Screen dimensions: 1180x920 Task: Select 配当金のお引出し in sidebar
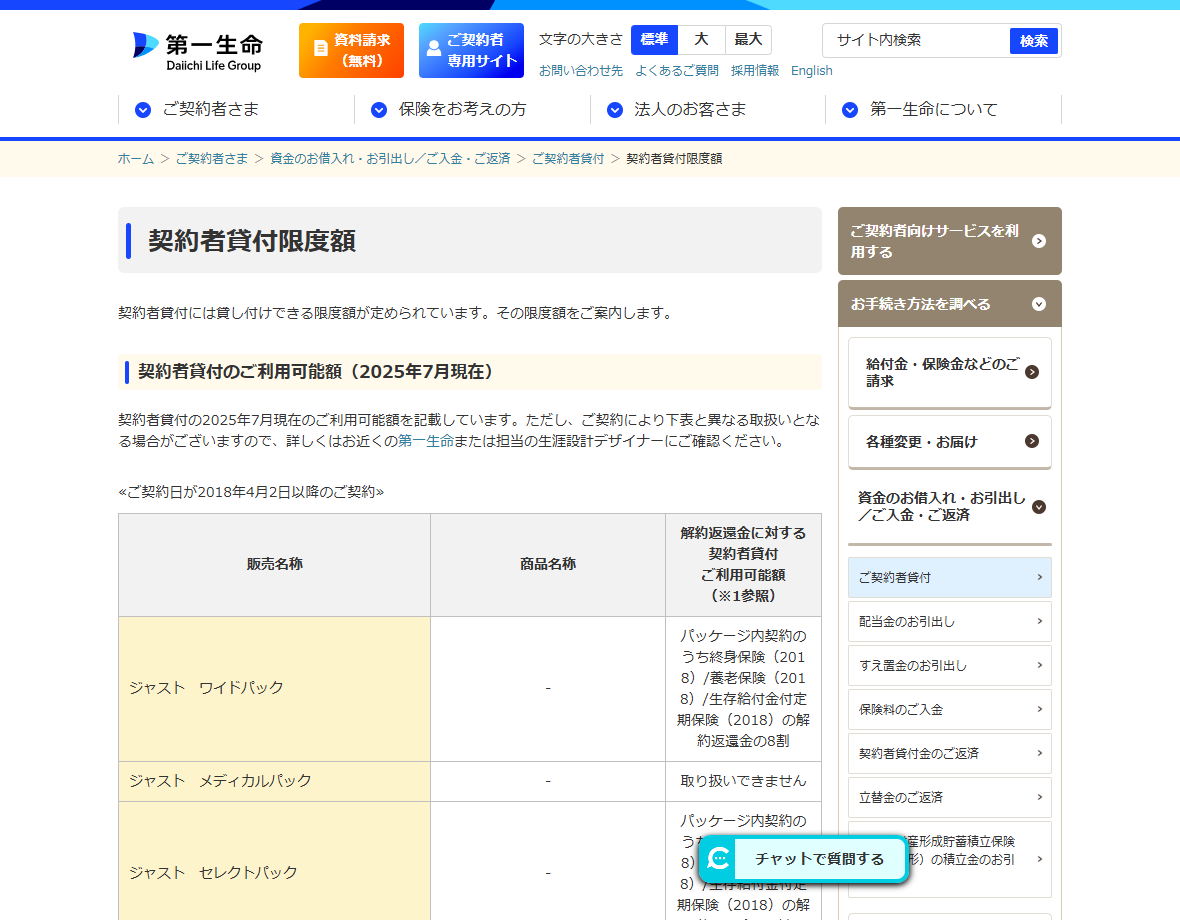click(x=950, y=621)
